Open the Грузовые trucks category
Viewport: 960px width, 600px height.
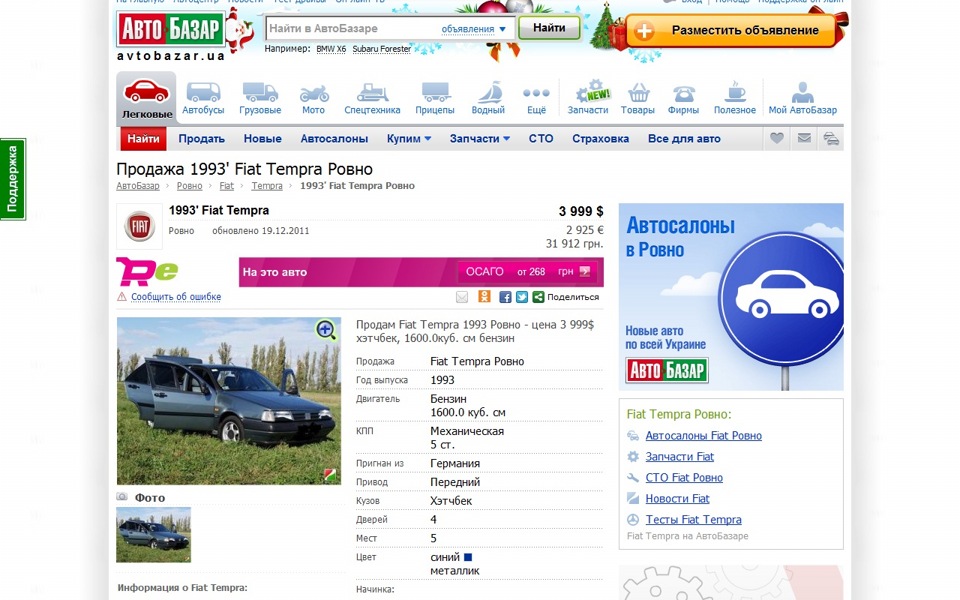tap(260, 98)
